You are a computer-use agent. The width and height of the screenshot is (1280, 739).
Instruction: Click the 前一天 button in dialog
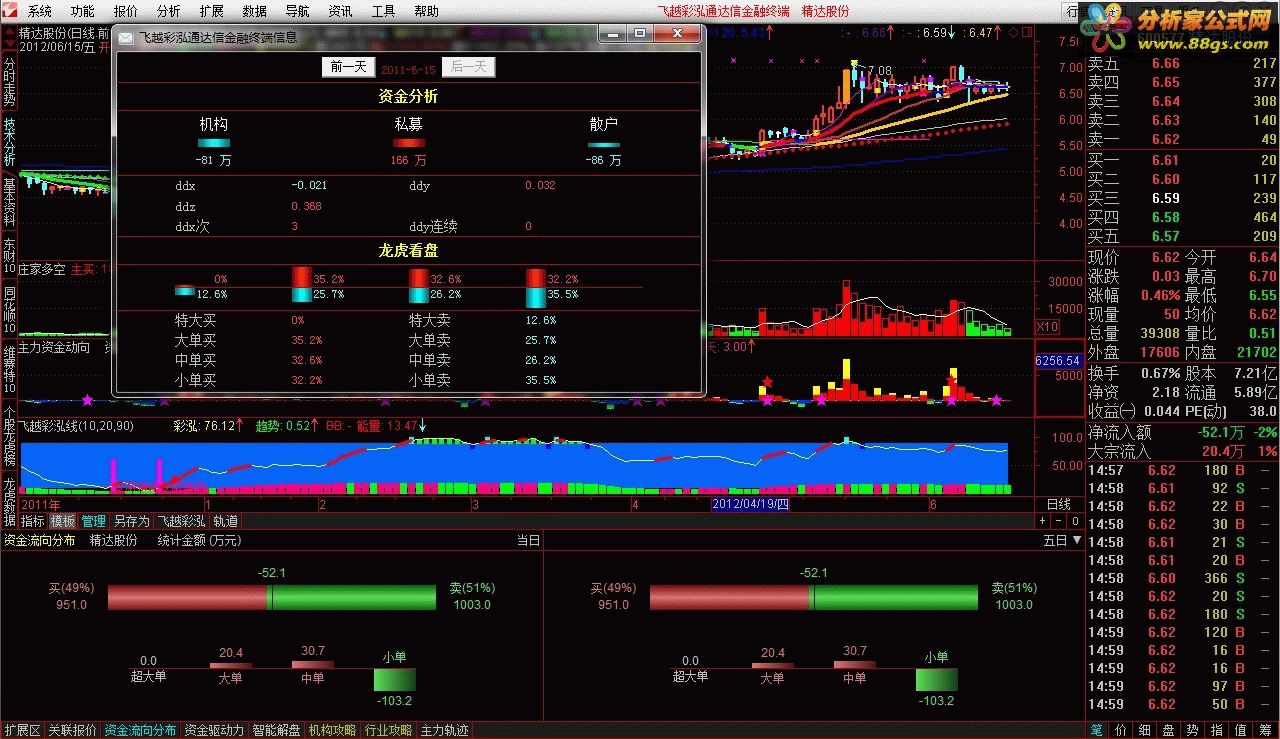(x=348, y=67)
